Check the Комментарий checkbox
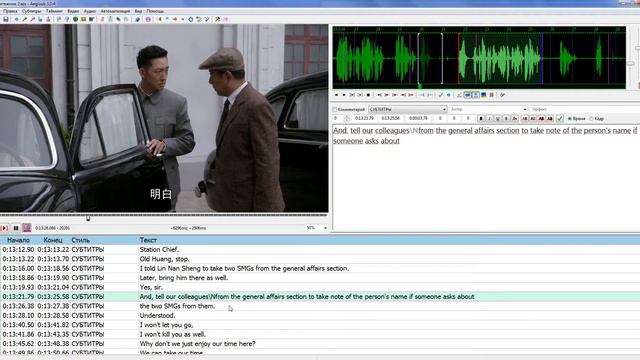Image resolution: width=640 pixels, height=360 pixels. click(x=335, y=109)
